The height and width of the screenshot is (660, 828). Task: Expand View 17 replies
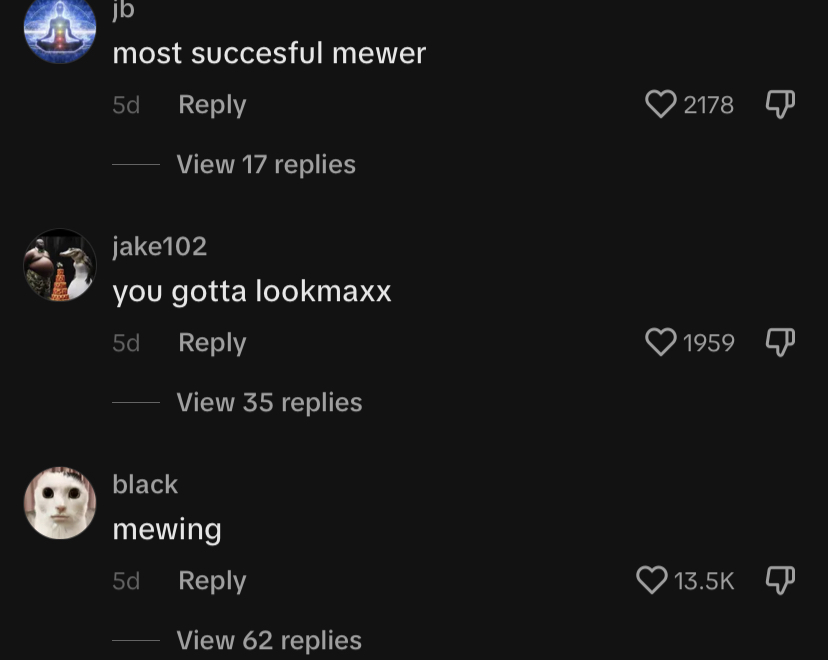tap(266, 164)
